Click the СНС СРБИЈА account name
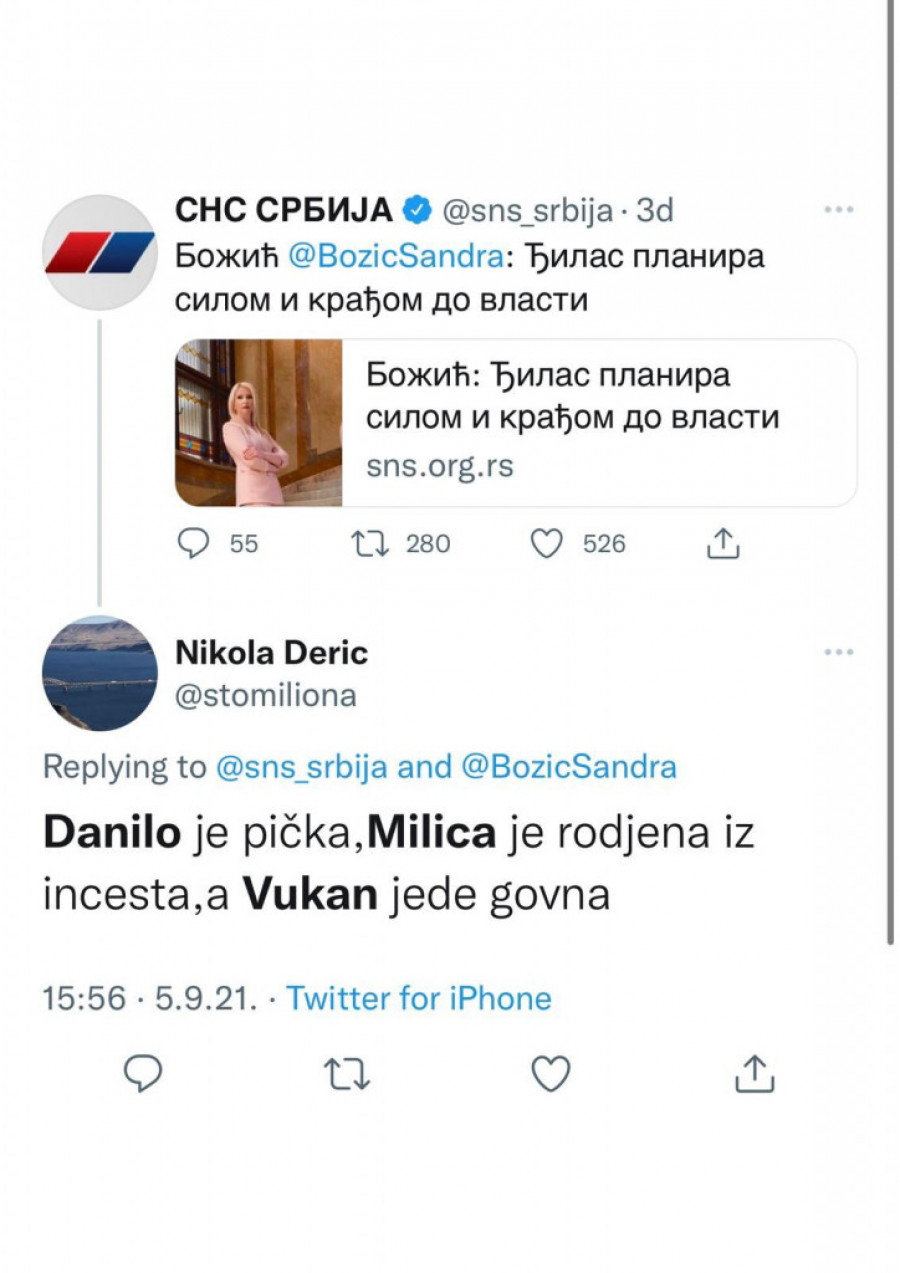Screen dimensions: 900x1273 [x=284, y=210]
